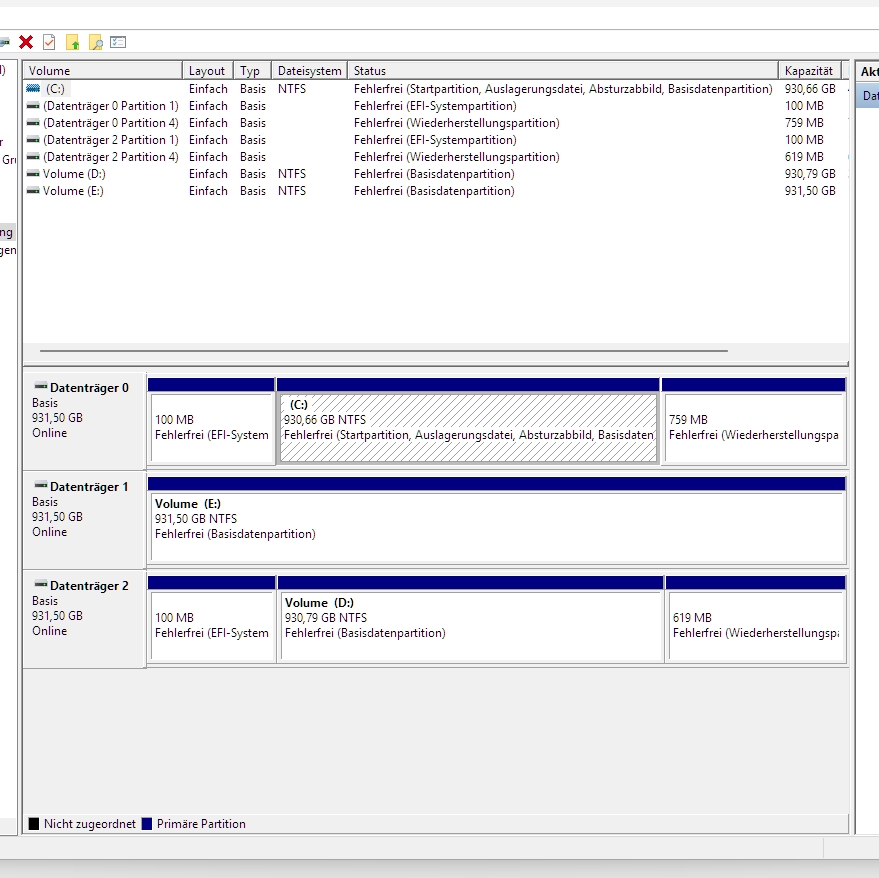The image size is (879, 878).
Task: Click the icon beside Datenträger 0 Partition 1
Action: [33, 106]
